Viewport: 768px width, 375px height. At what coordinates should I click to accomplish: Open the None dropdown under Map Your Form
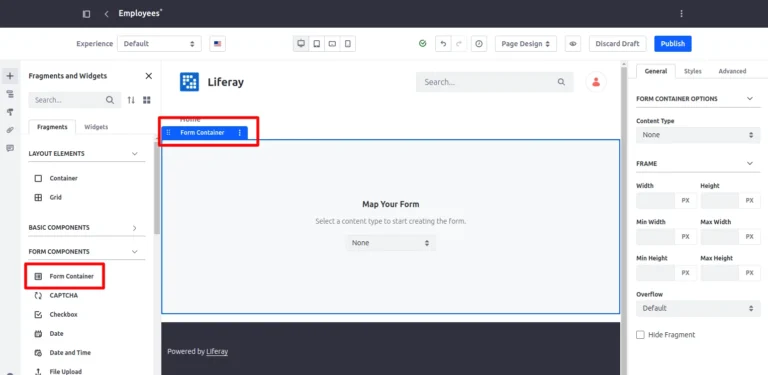click(x=390, y=243)
